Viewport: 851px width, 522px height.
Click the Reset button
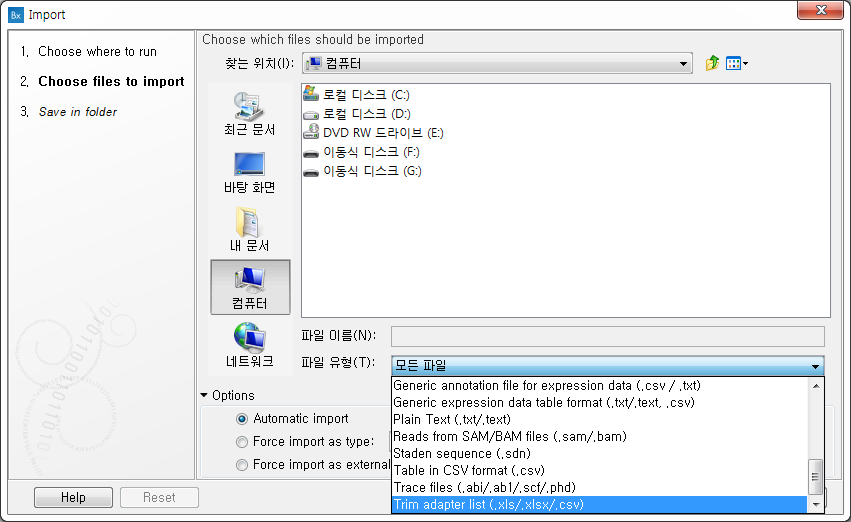coord(159,498)
